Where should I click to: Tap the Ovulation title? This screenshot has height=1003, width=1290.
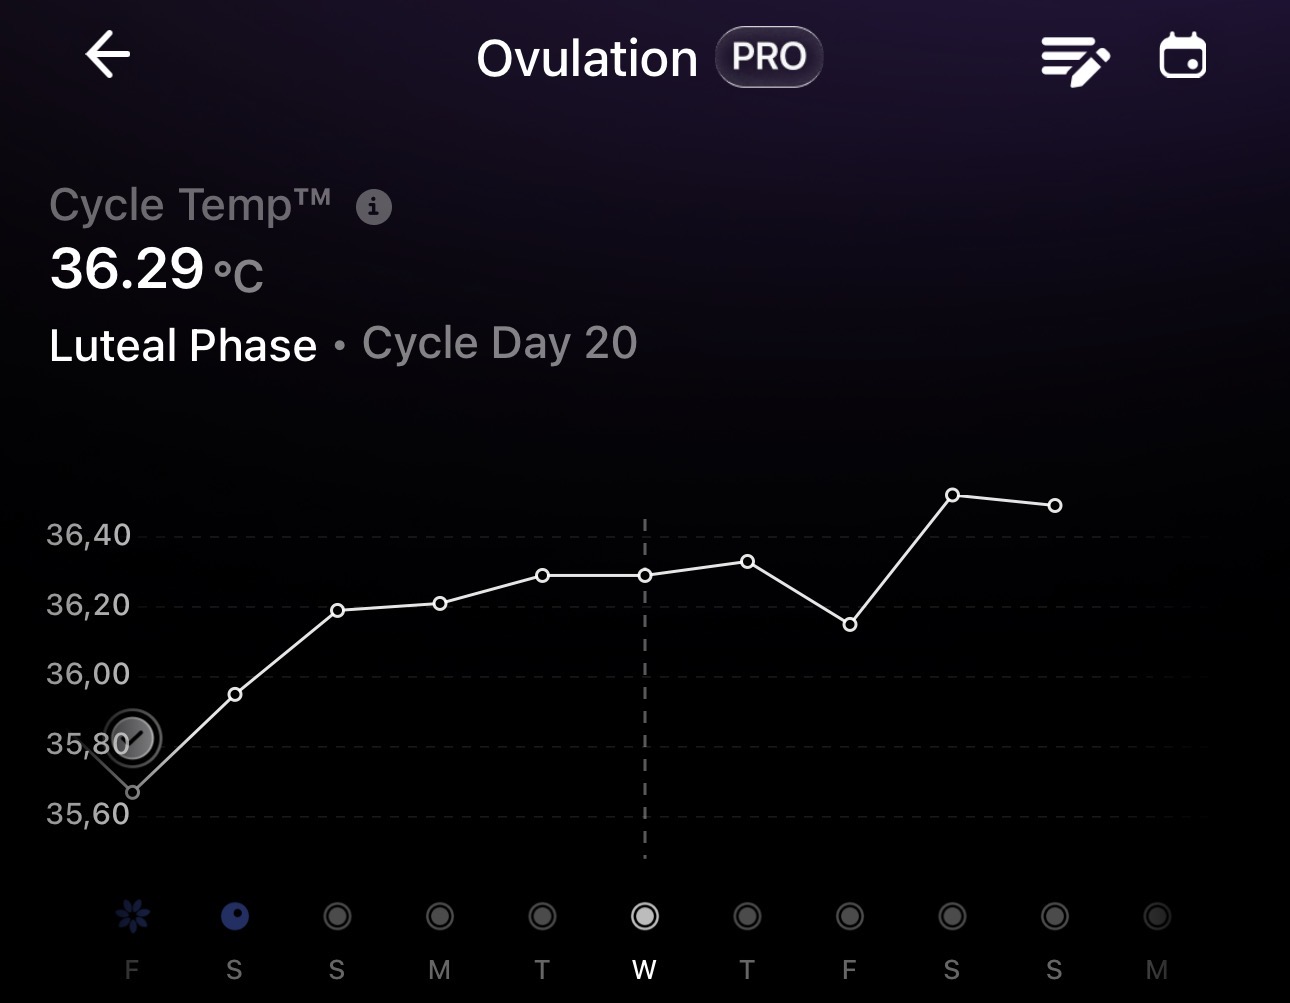point(587,59)
